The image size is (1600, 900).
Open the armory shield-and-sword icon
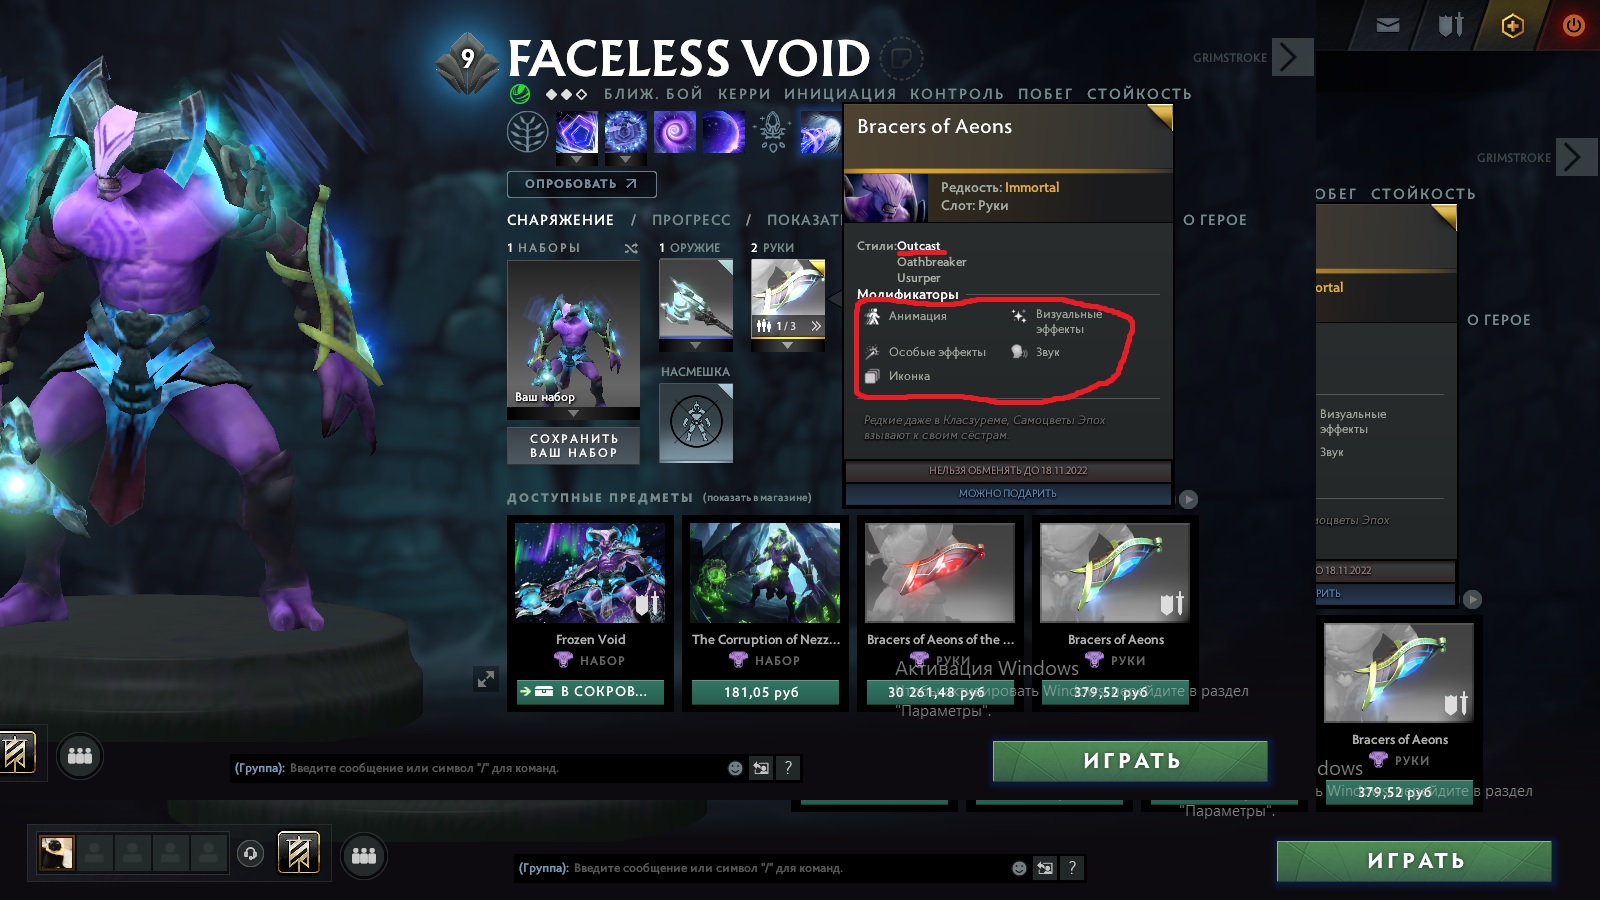pyautogui.click(x=1451, y=25)
